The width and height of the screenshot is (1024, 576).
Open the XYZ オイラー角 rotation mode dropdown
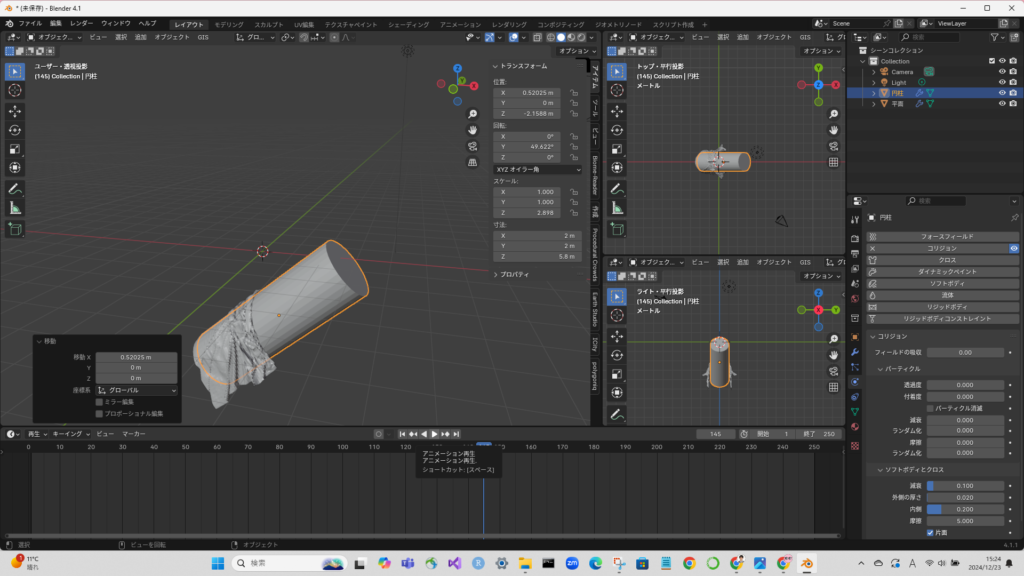pos(537,170)
